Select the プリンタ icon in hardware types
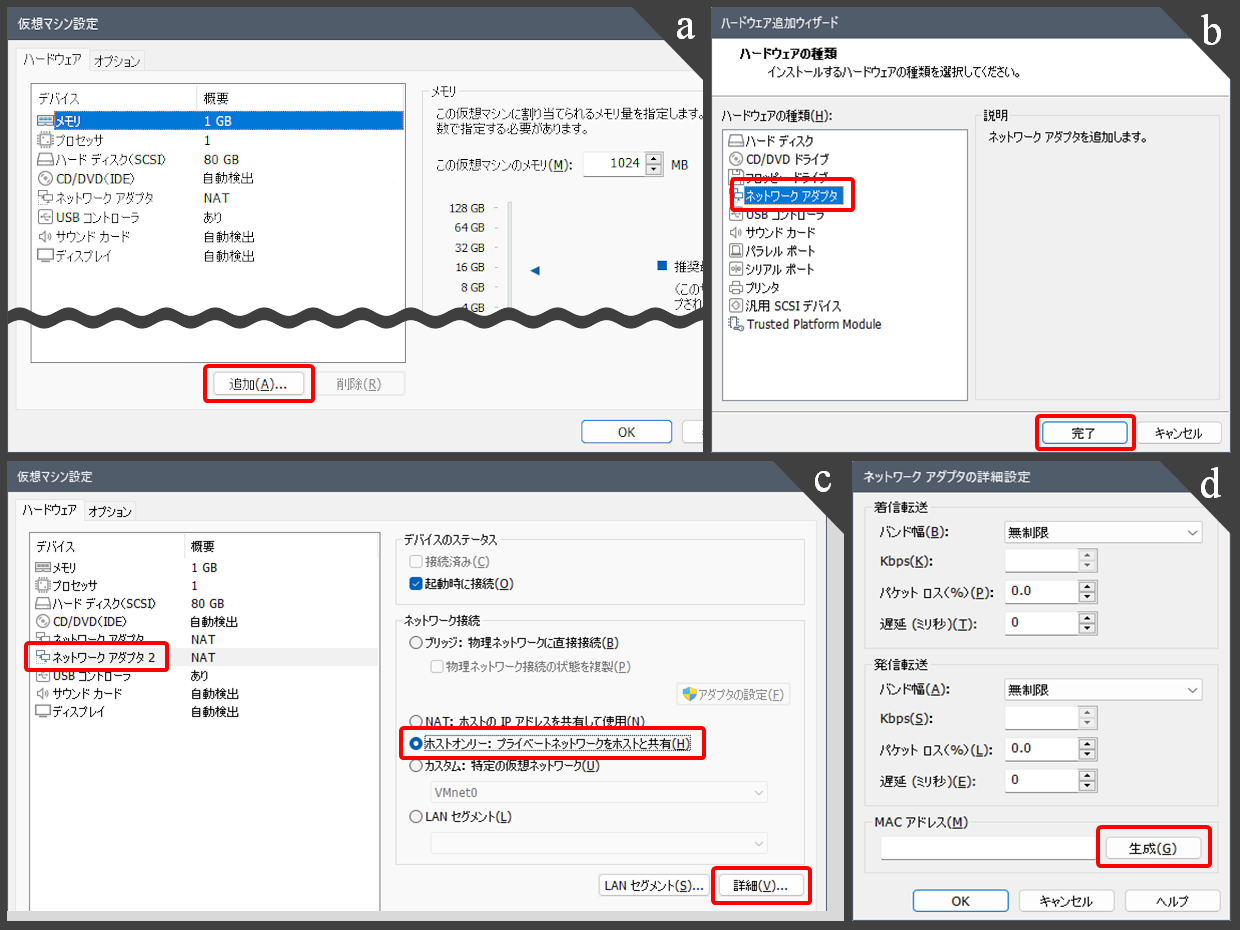The width and height of the screenshot is (1240, 930). (736, 287)
